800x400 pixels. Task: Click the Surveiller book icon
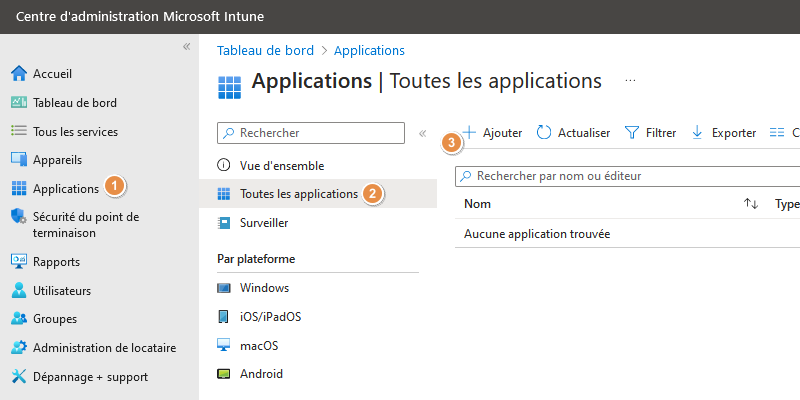(x=223, y=223)
